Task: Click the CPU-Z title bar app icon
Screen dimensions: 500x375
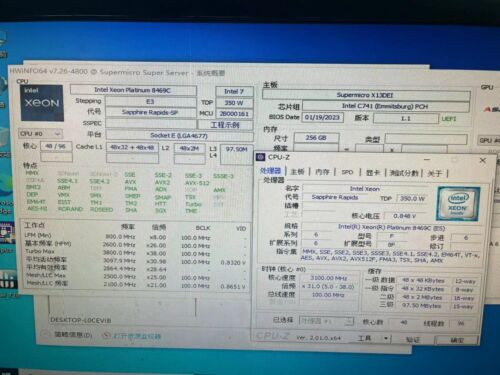Action: (261, 157)
